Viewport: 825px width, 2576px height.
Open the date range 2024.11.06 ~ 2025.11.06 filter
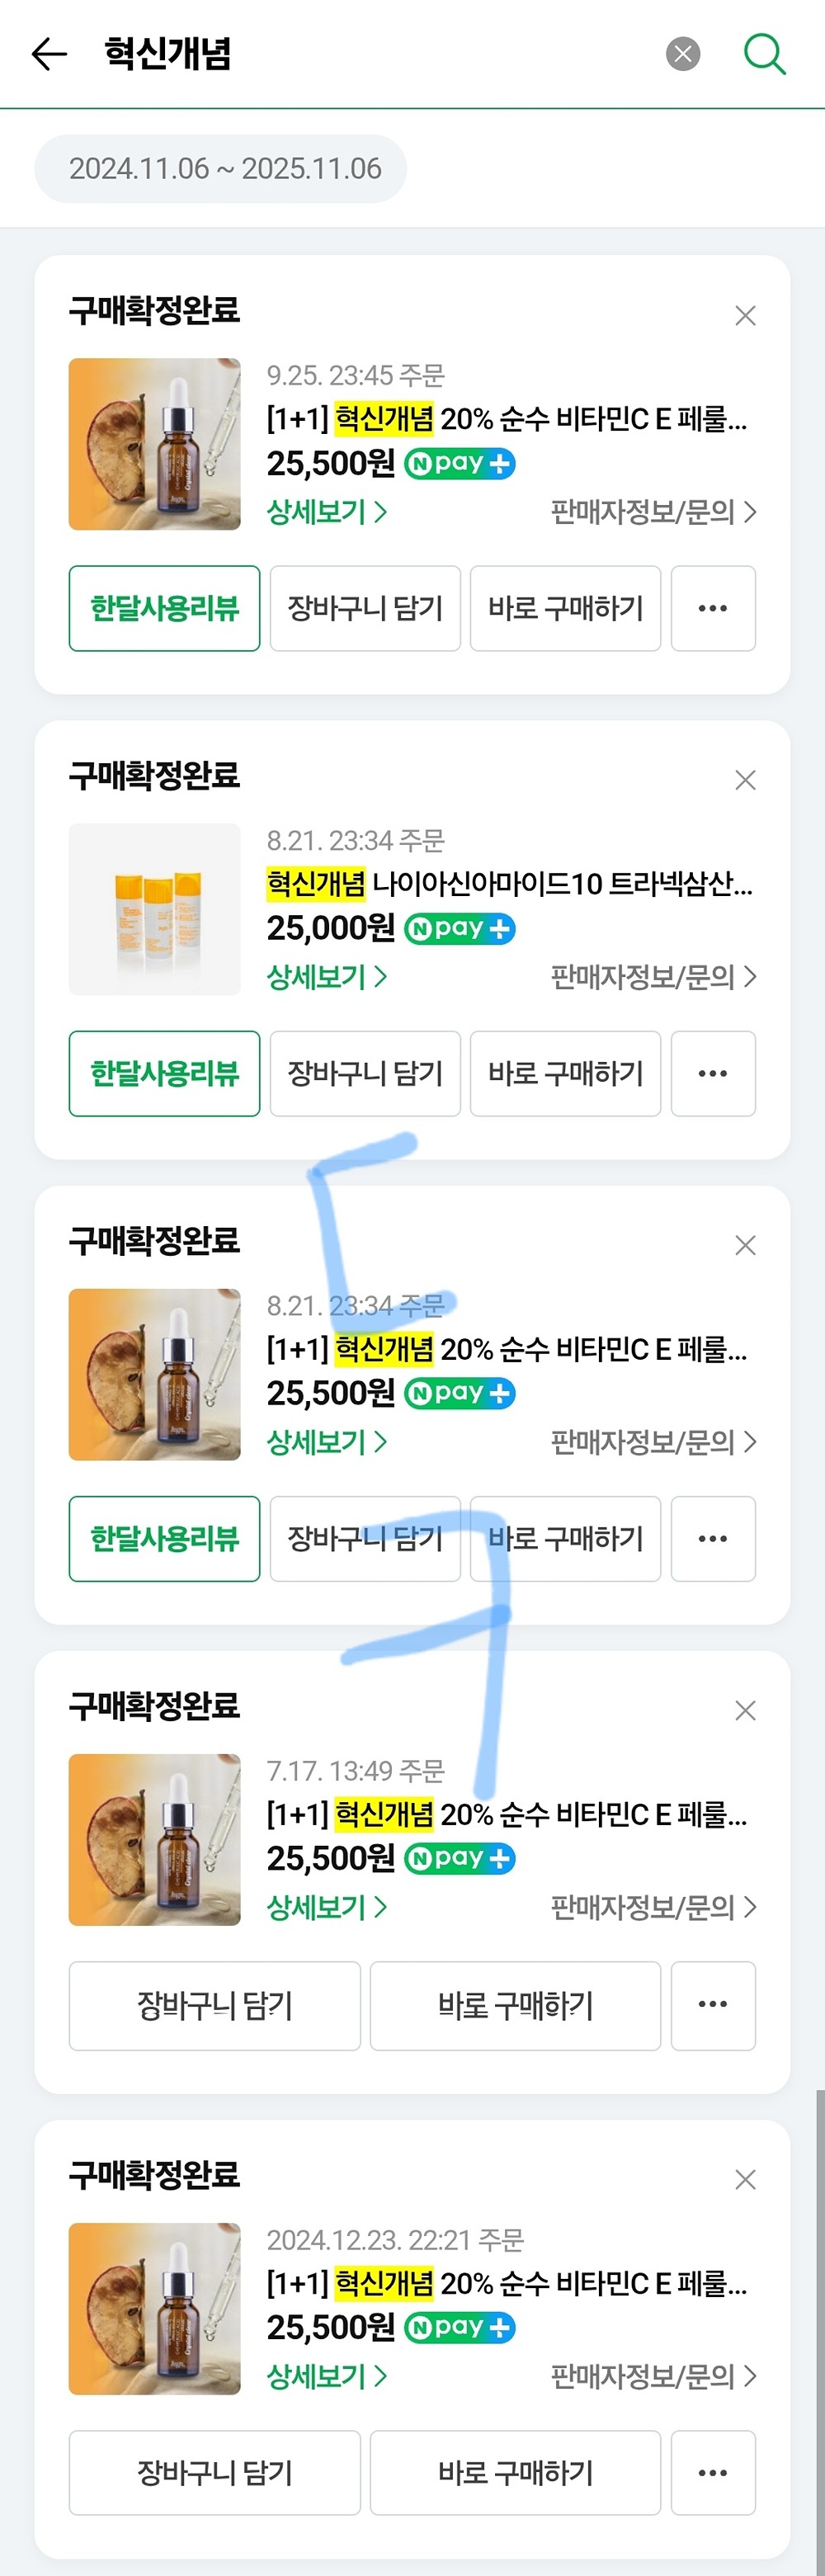coord(221,168)
